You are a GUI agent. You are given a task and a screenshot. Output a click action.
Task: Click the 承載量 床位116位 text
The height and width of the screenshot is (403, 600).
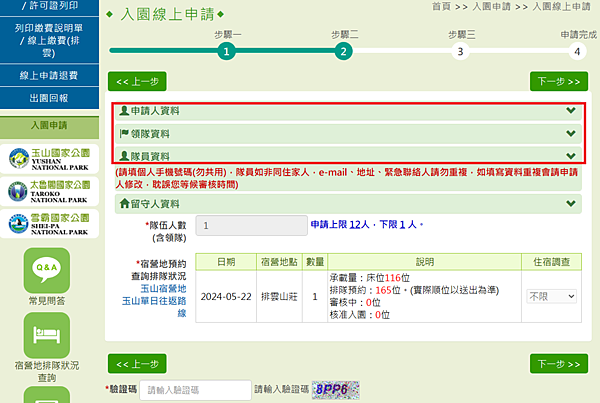tap(370, 278)
